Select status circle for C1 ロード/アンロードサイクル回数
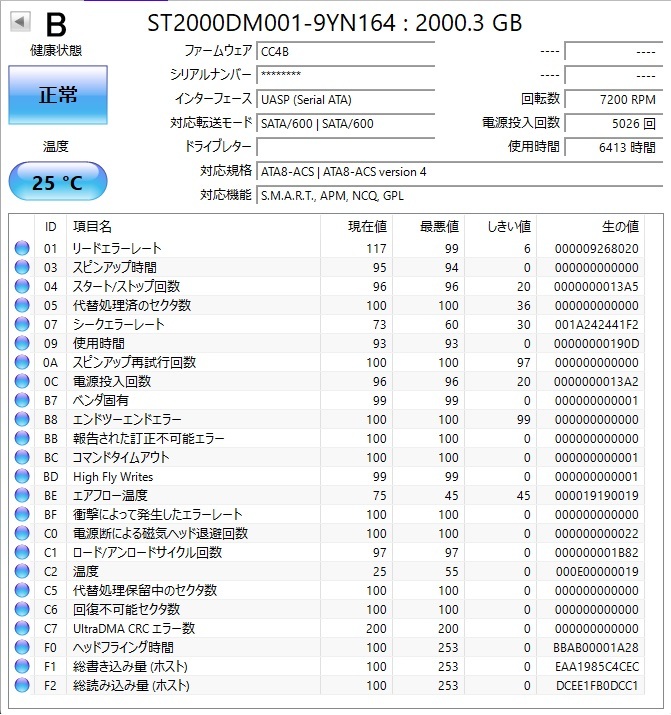The height and width of the screenshot is (715, 671). click(x=22, y=552)
